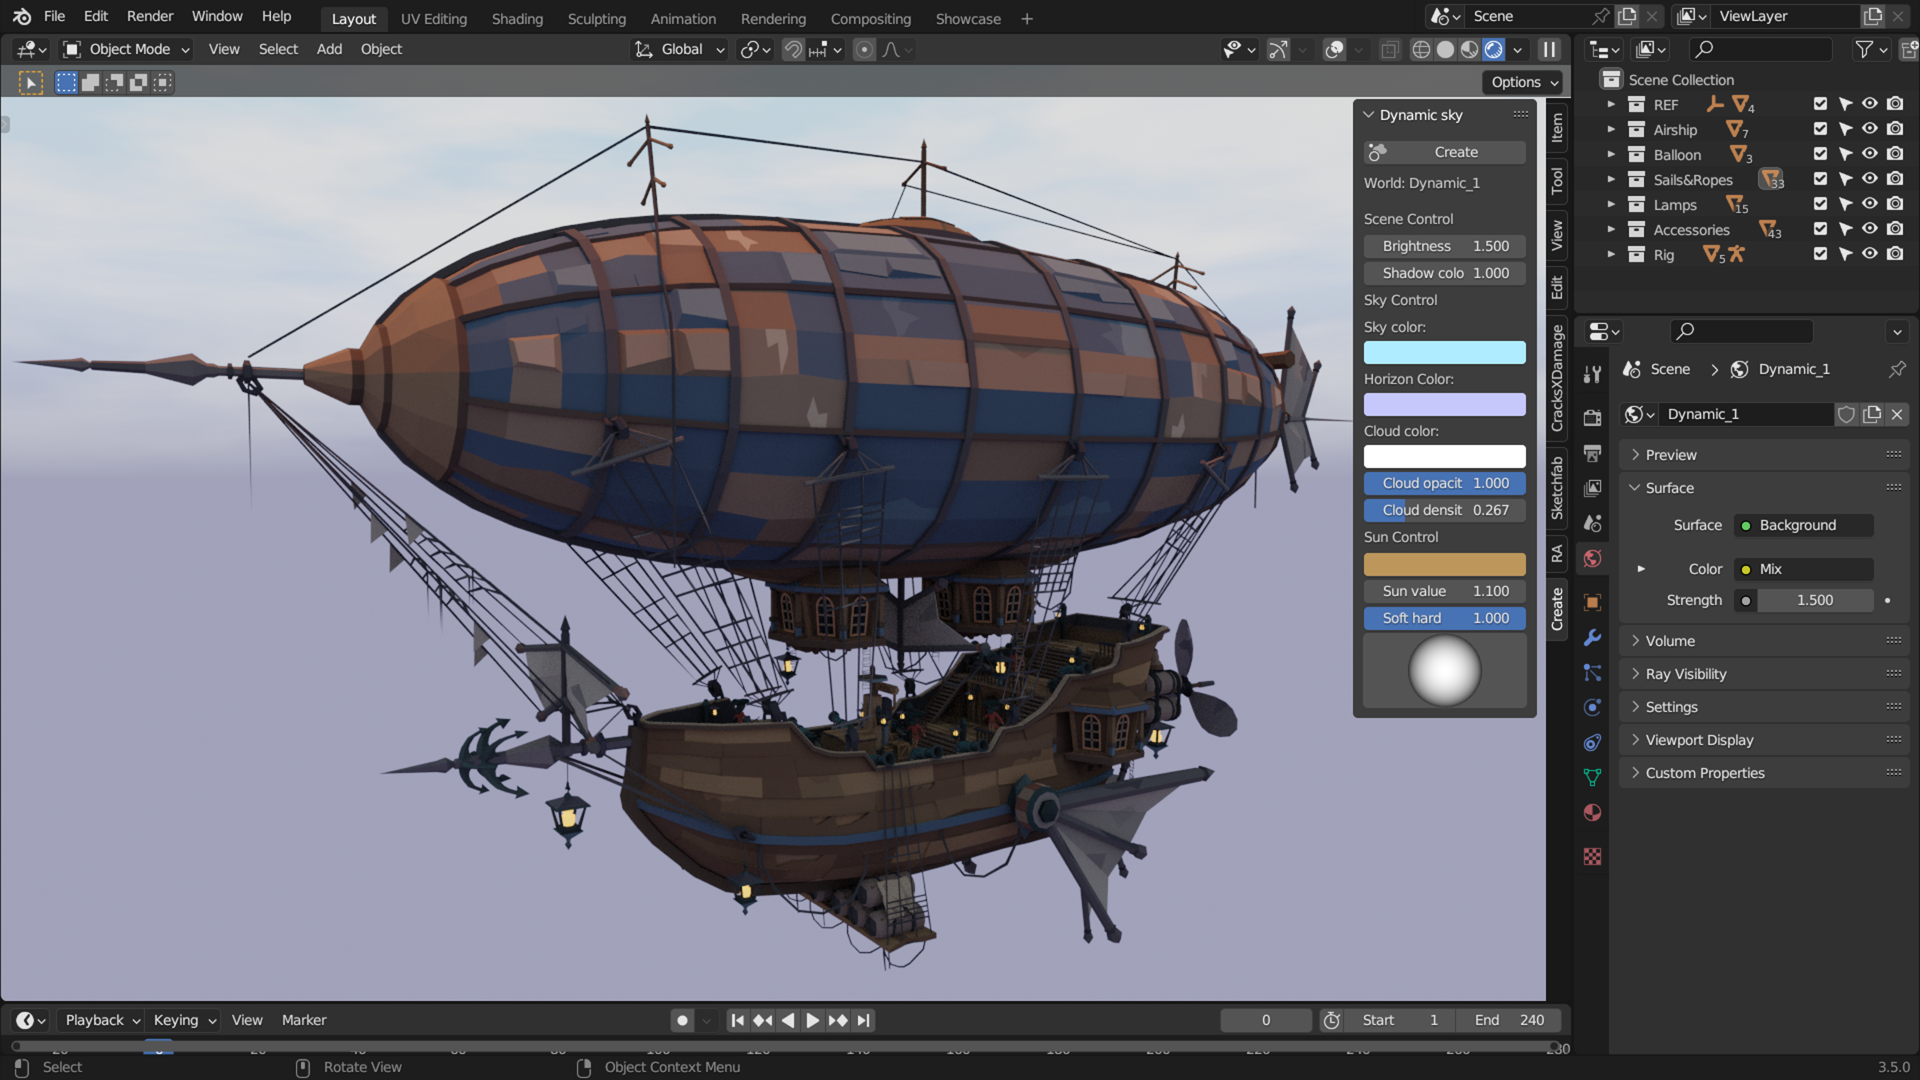Open the World properties tab
The image size is (1920, 1080).
pyautogui.click(x=1592, y=558)
